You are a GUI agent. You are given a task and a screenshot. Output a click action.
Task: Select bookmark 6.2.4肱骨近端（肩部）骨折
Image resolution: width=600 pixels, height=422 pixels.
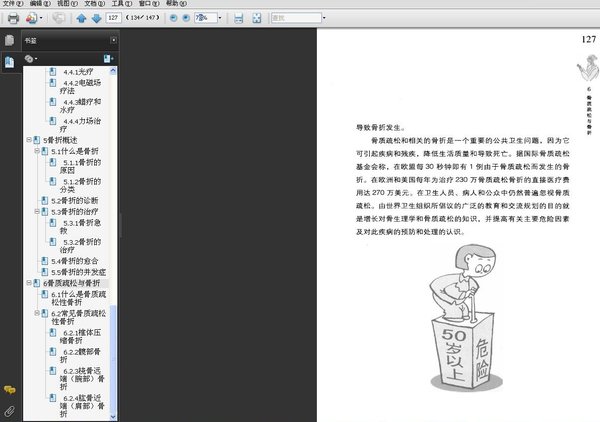(82, 406)
